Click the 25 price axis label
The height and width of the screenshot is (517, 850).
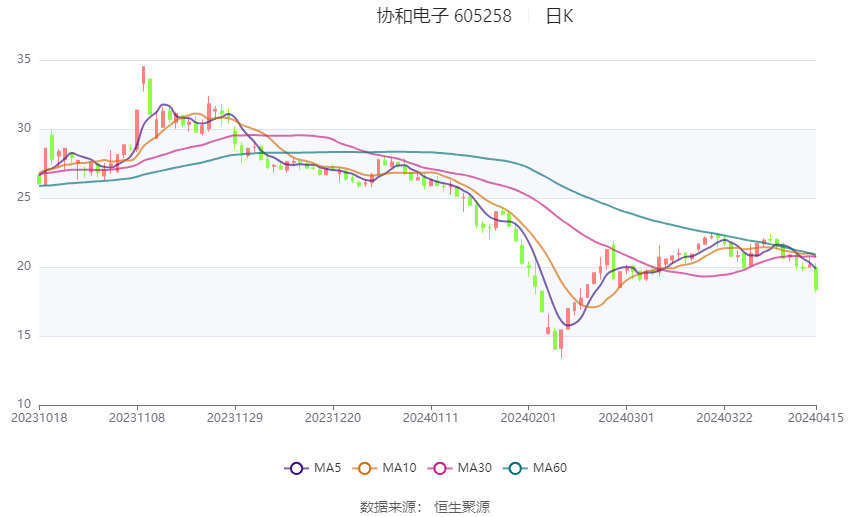pos(24,197)
